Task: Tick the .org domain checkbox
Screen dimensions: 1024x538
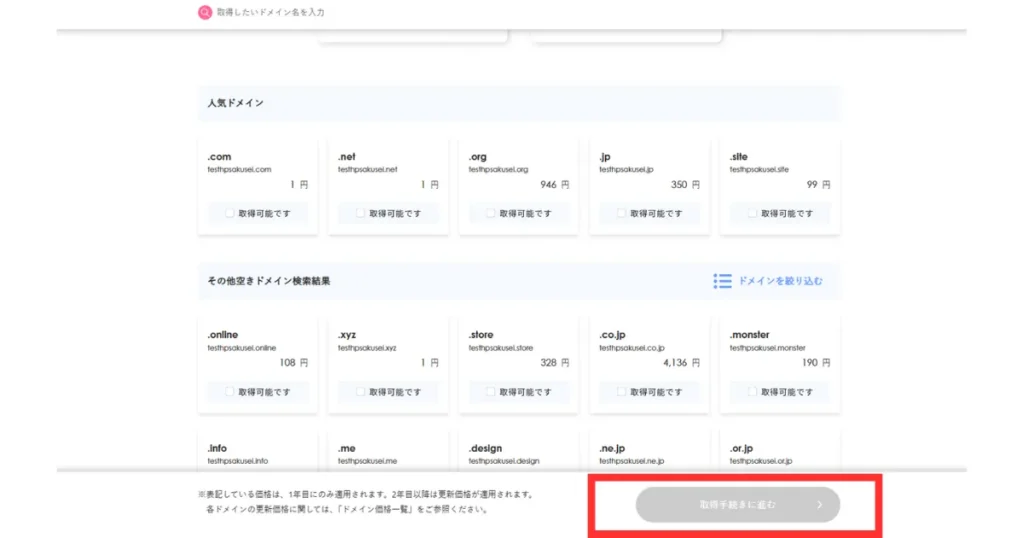Action: click(491, 213)
